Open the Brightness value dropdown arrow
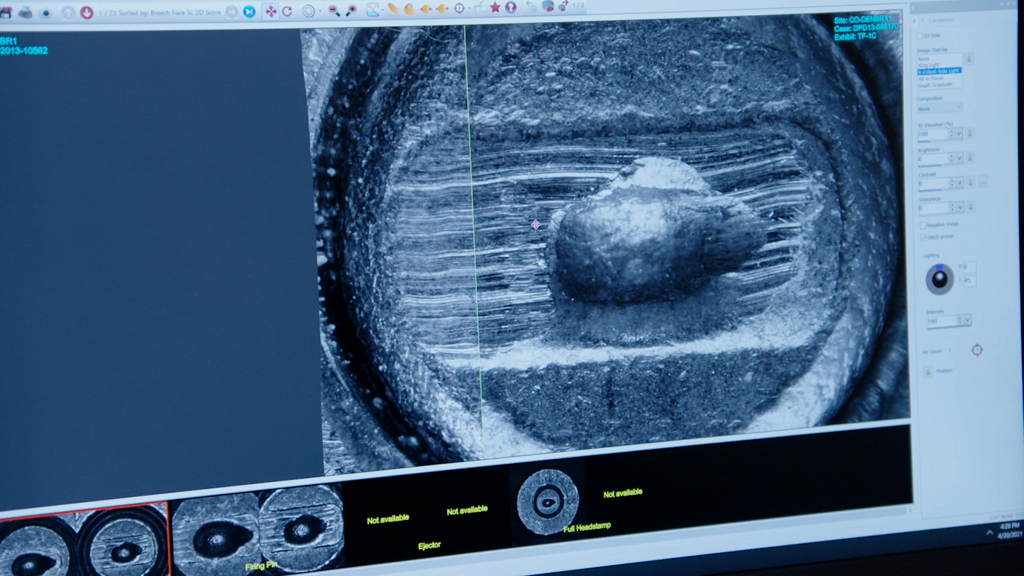 coord(957,158)
